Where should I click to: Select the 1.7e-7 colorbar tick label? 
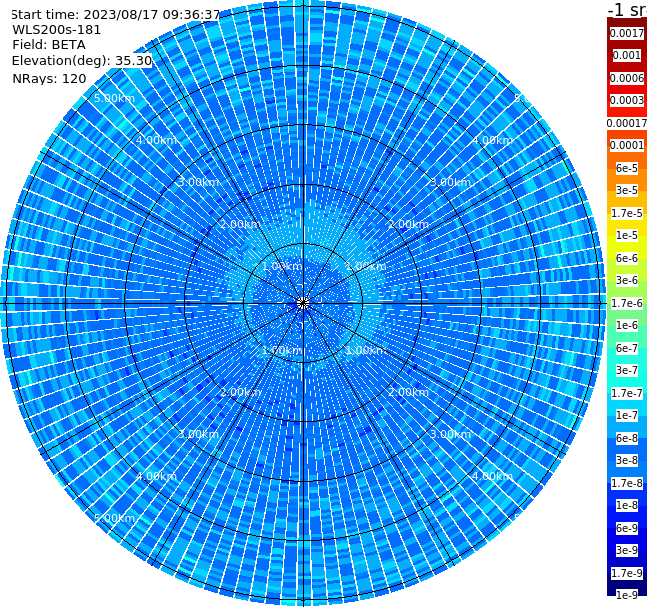coord(627,393)
